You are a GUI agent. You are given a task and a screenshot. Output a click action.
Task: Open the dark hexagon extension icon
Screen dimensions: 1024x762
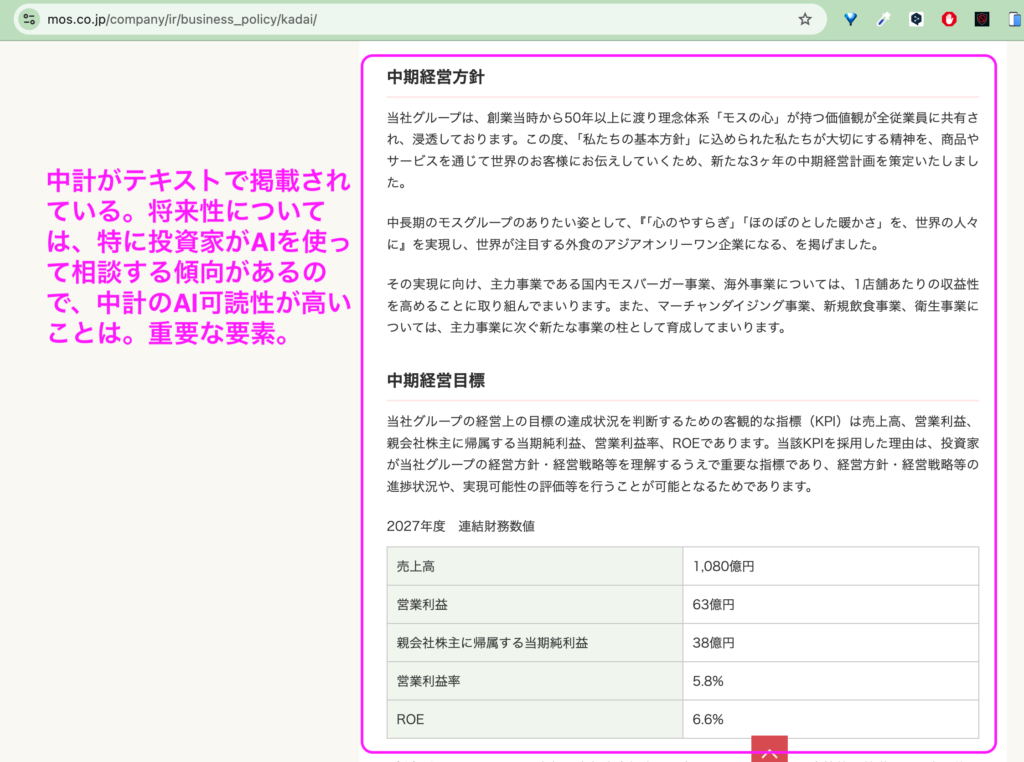916,19
